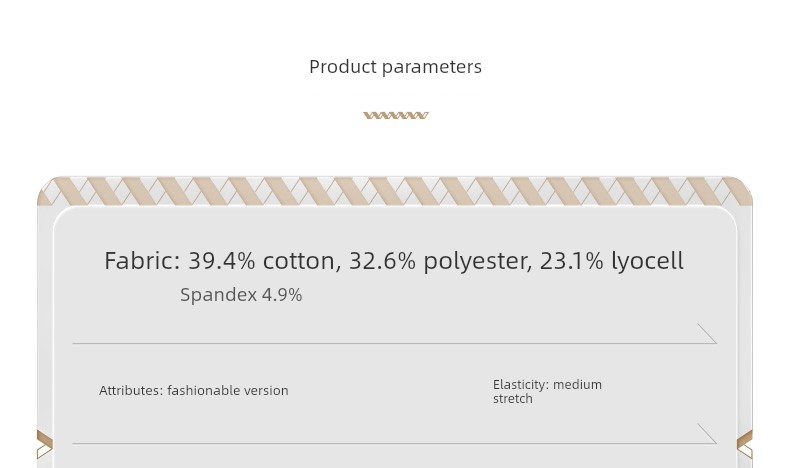The image size is (790, 468).
Task: Click the striped woven banner atop the card
Action: [x=395, y=190]
